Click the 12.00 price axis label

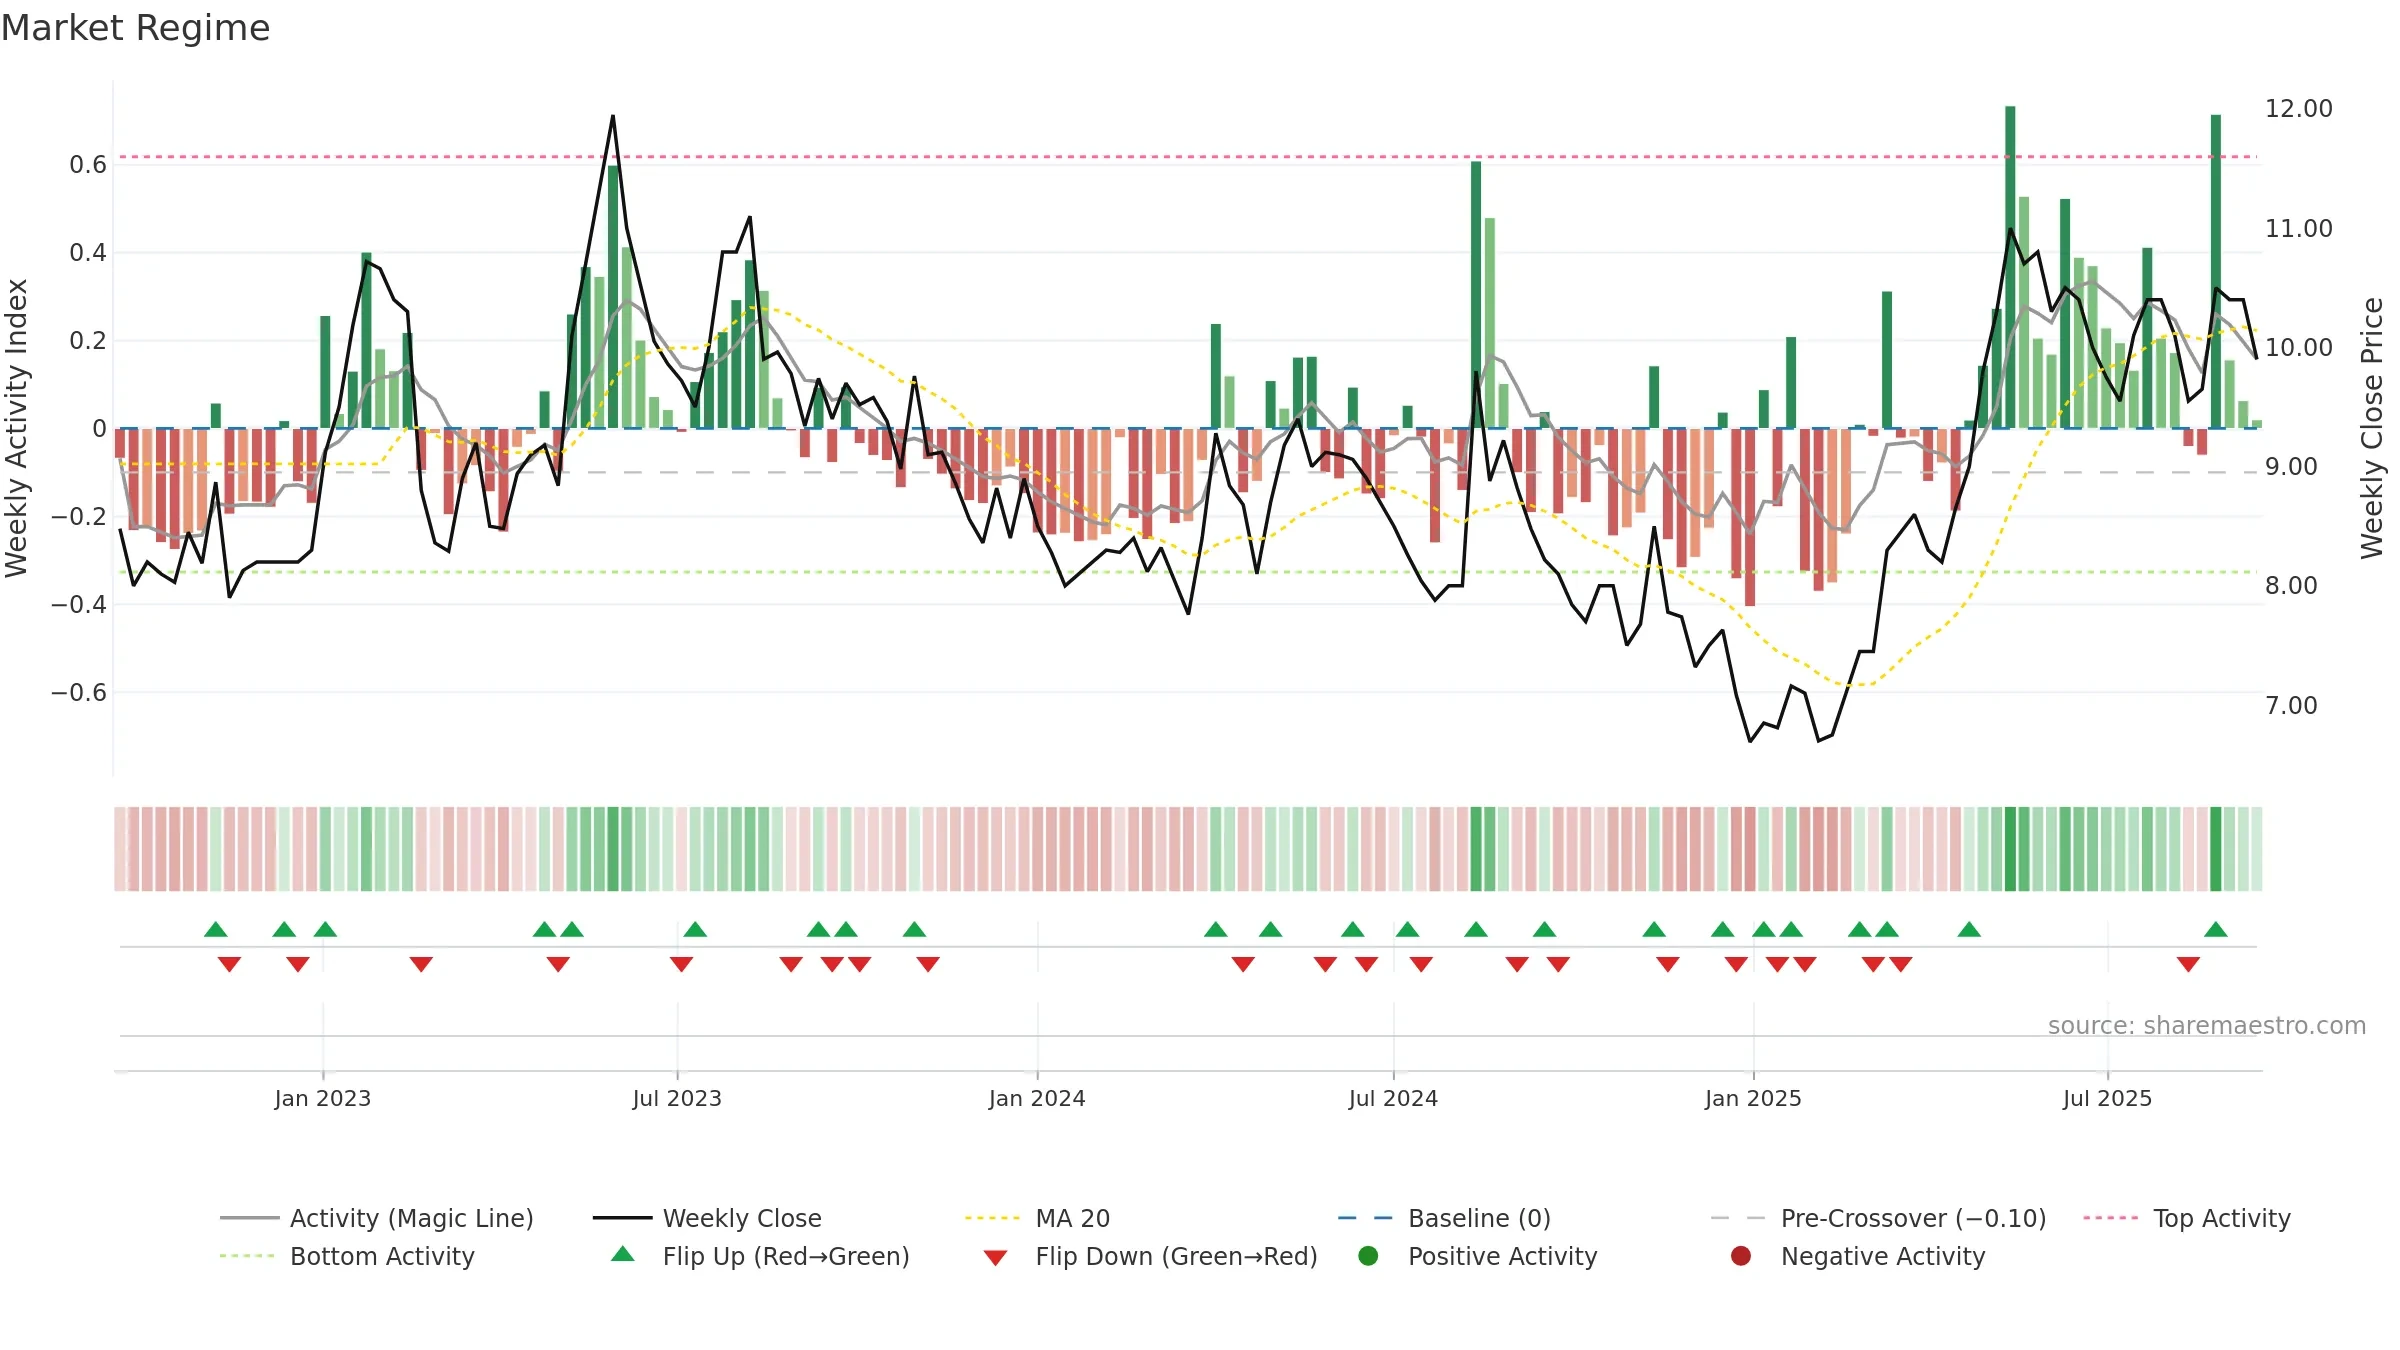pos(2298,109)
